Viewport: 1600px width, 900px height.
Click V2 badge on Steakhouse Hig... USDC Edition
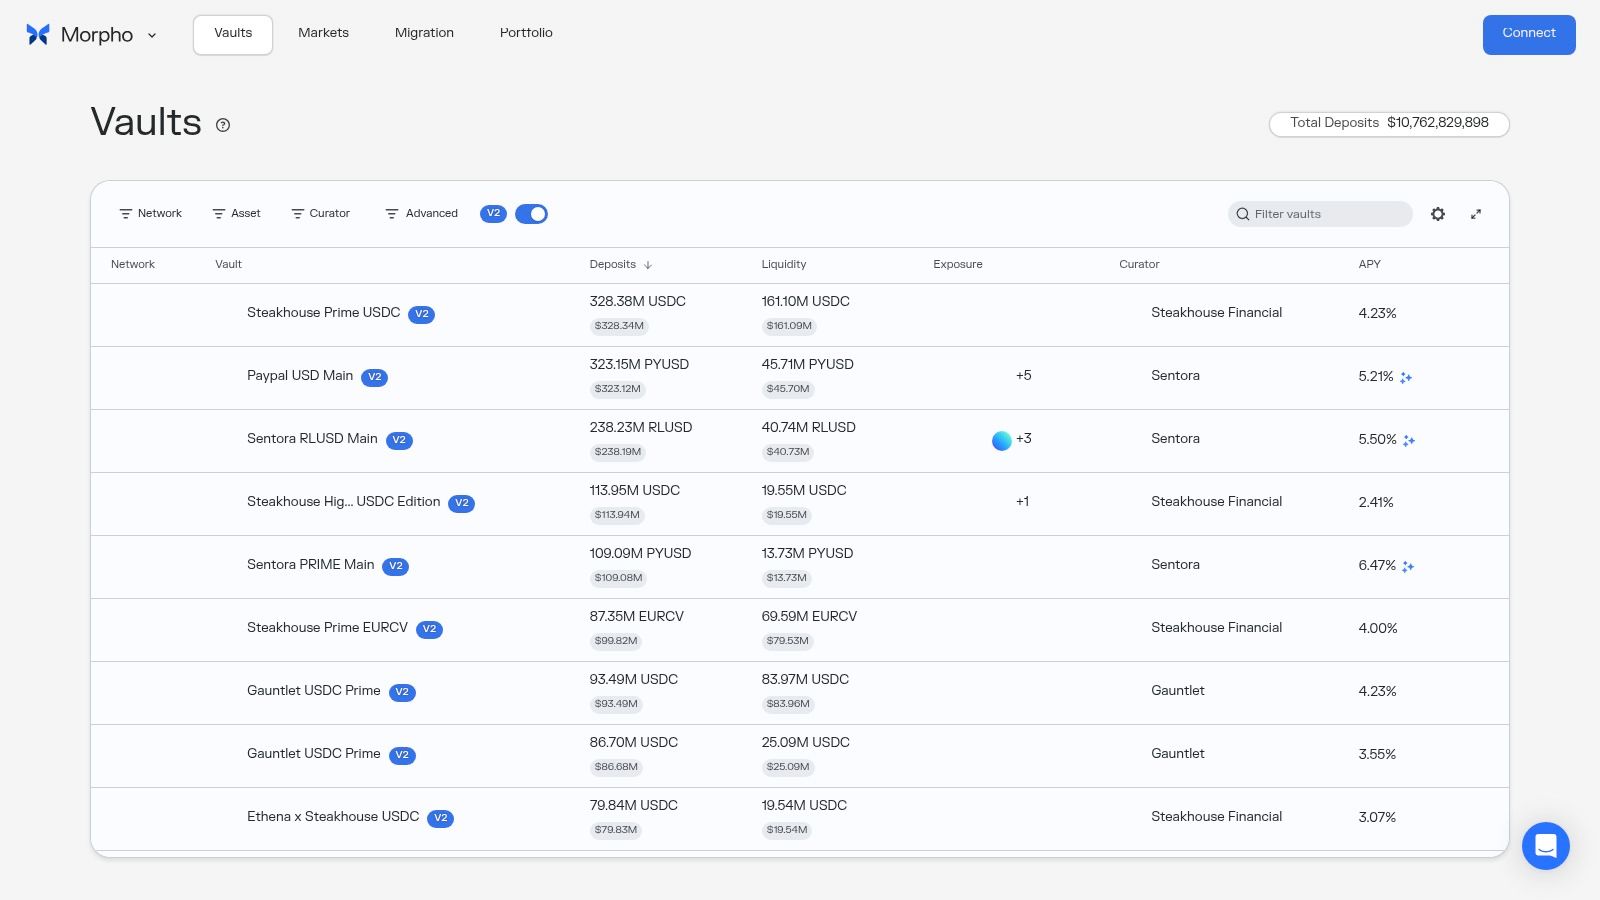pyautogui.click(x=462, y=503)
